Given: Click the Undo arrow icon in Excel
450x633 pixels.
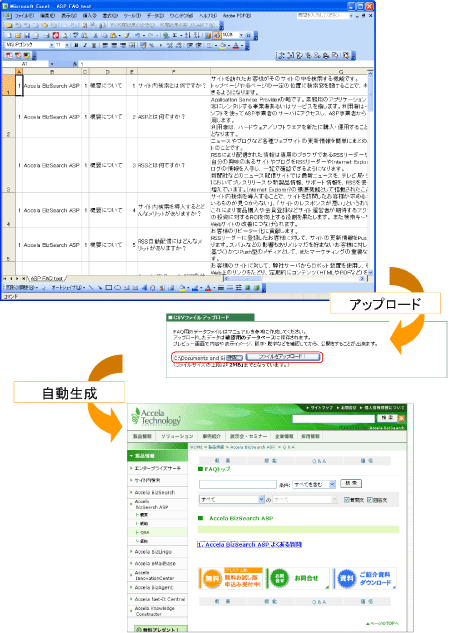Looking at the screenshot, I should [137, 36].
